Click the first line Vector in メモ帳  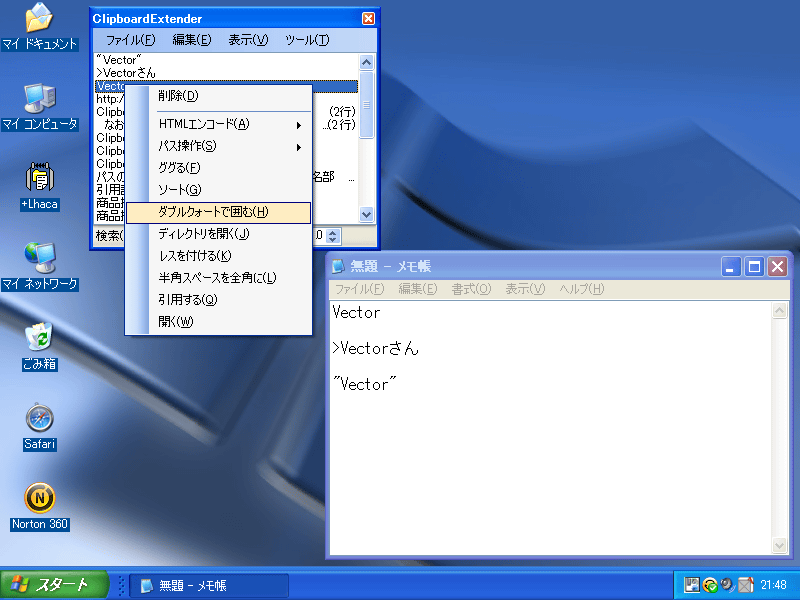pyautogui.click(x=356, y=312)
